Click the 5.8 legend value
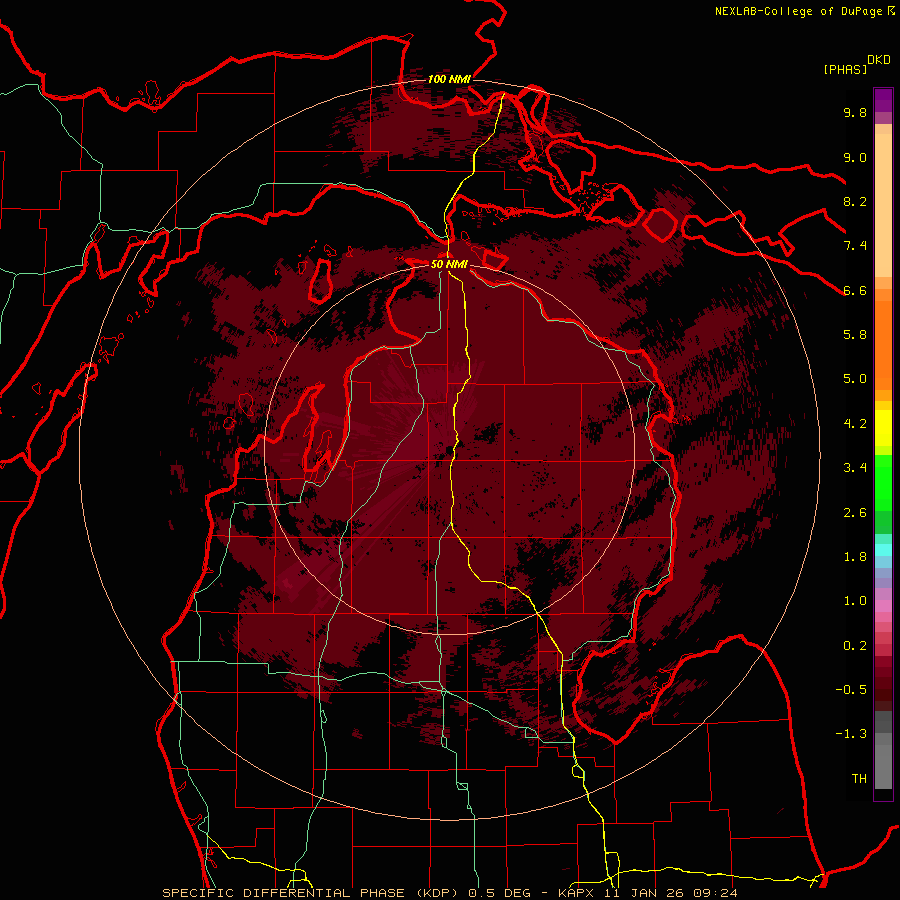Screen dimensions: 900x900 tap(855, 335)
